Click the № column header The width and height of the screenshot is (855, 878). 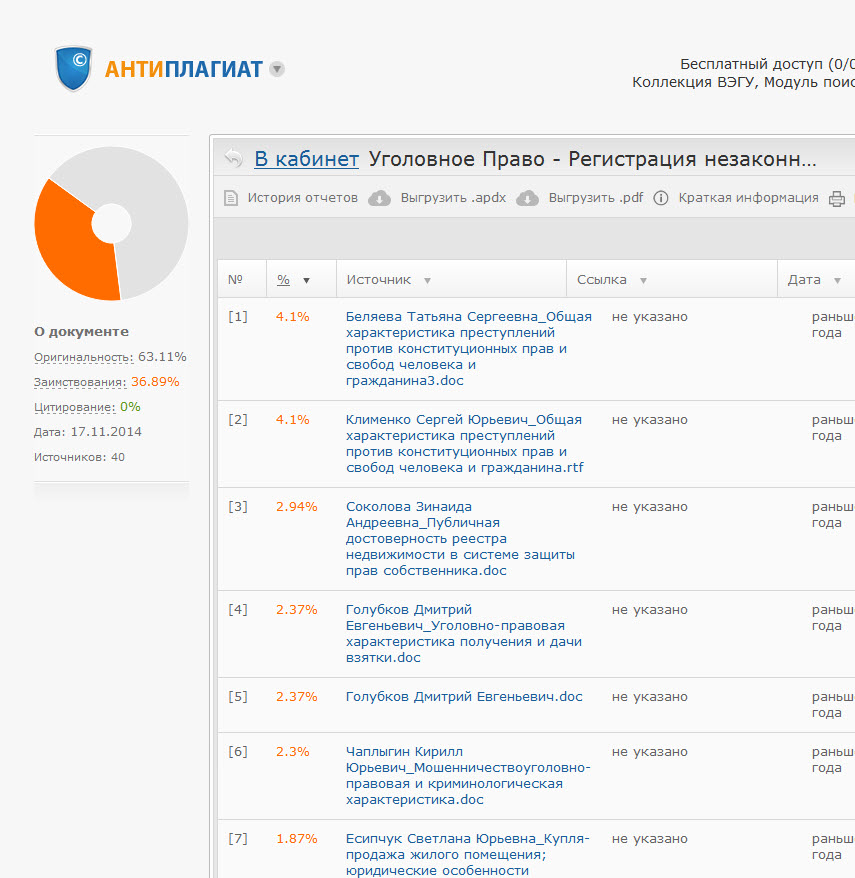click(235, 279)
